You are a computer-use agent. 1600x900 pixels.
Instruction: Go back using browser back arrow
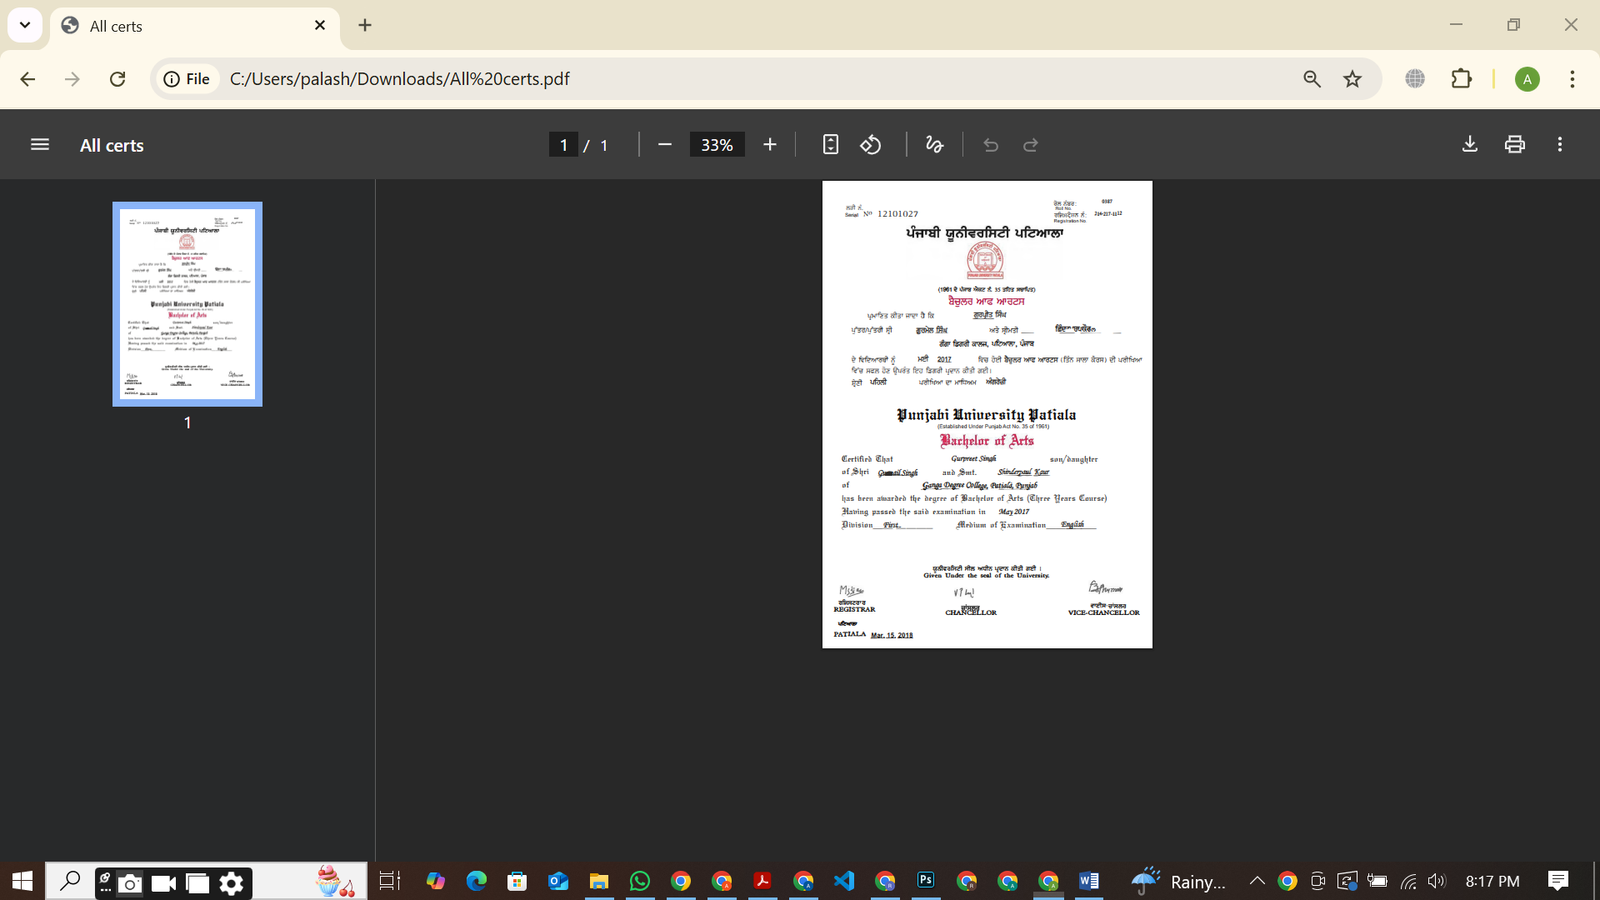click(28, 79)
